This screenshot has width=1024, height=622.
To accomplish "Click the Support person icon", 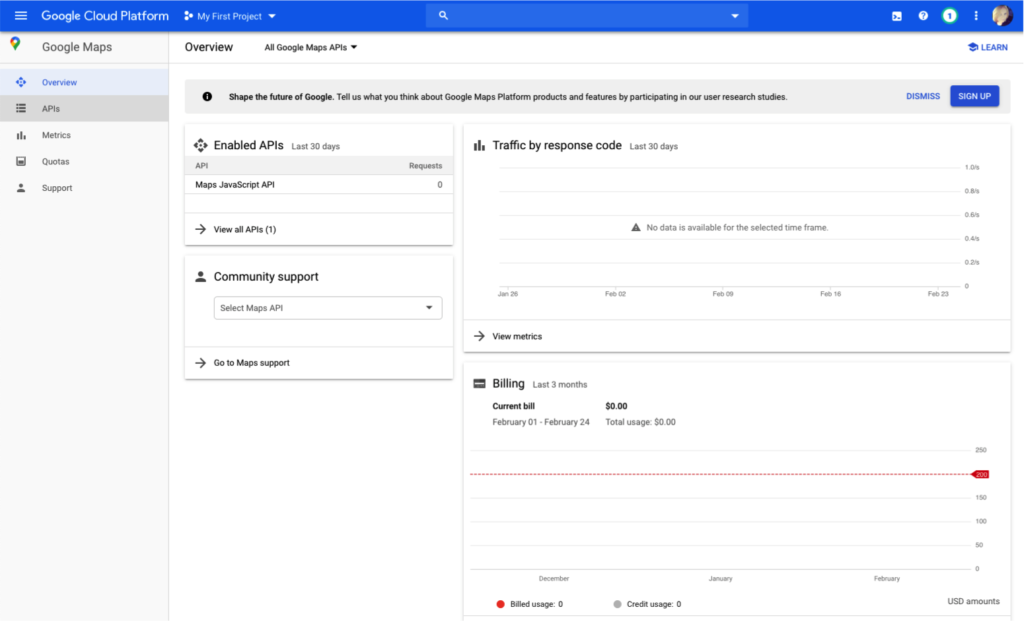I will tap(21, 188).
